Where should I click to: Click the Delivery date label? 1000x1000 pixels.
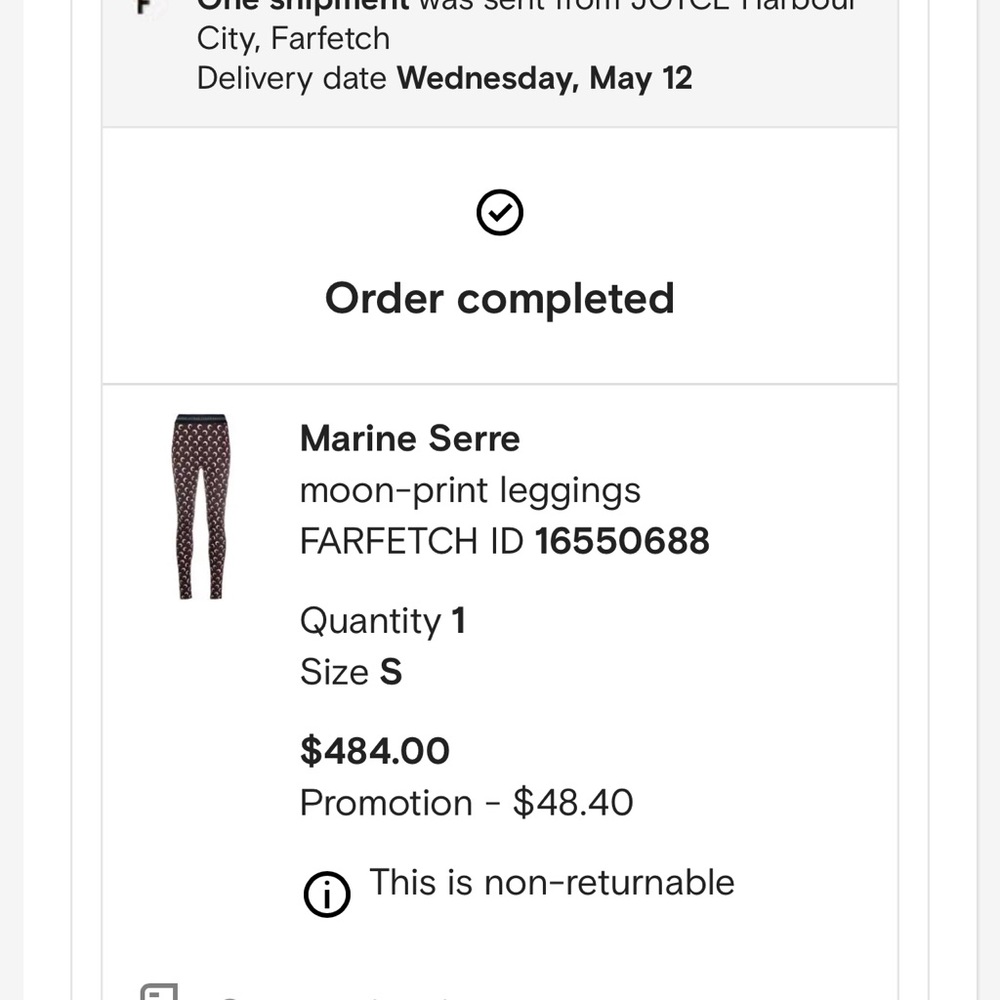(x=292, y=78)
